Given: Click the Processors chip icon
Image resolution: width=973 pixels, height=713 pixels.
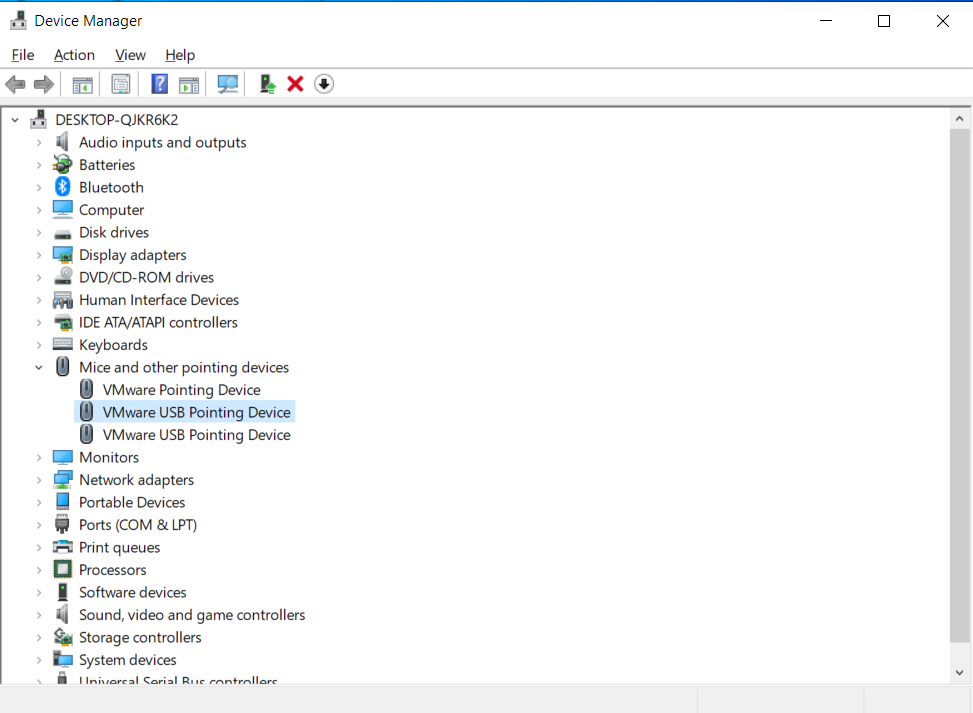Looking at the screenshot, I should (63, 569).
